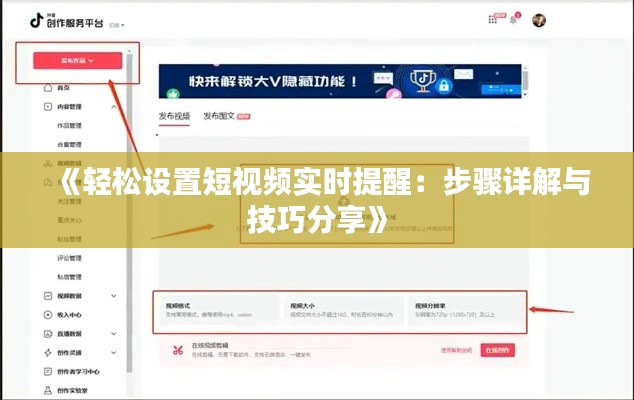The width and height of the screenshot is (634, 400).
Task: Click the sidebar vertical scrollbar
Action: [x=129, y=200]
